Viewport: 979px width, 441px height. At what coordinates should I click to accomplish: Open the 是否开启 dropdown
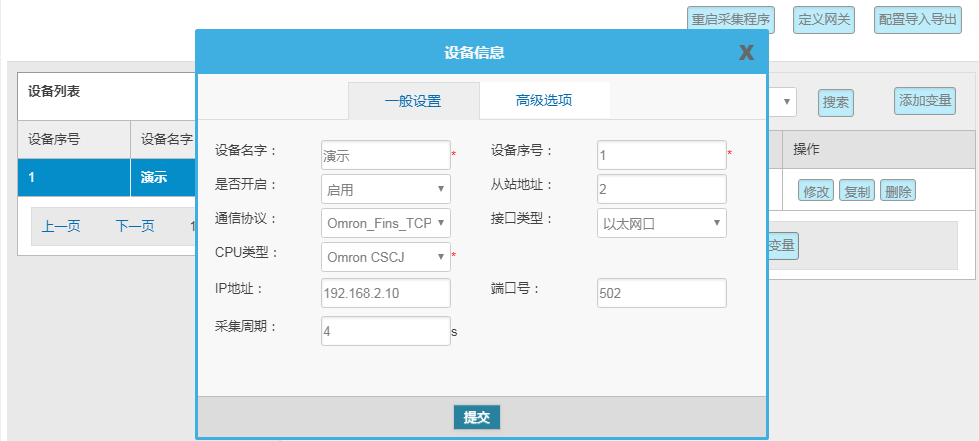[385, 189]
